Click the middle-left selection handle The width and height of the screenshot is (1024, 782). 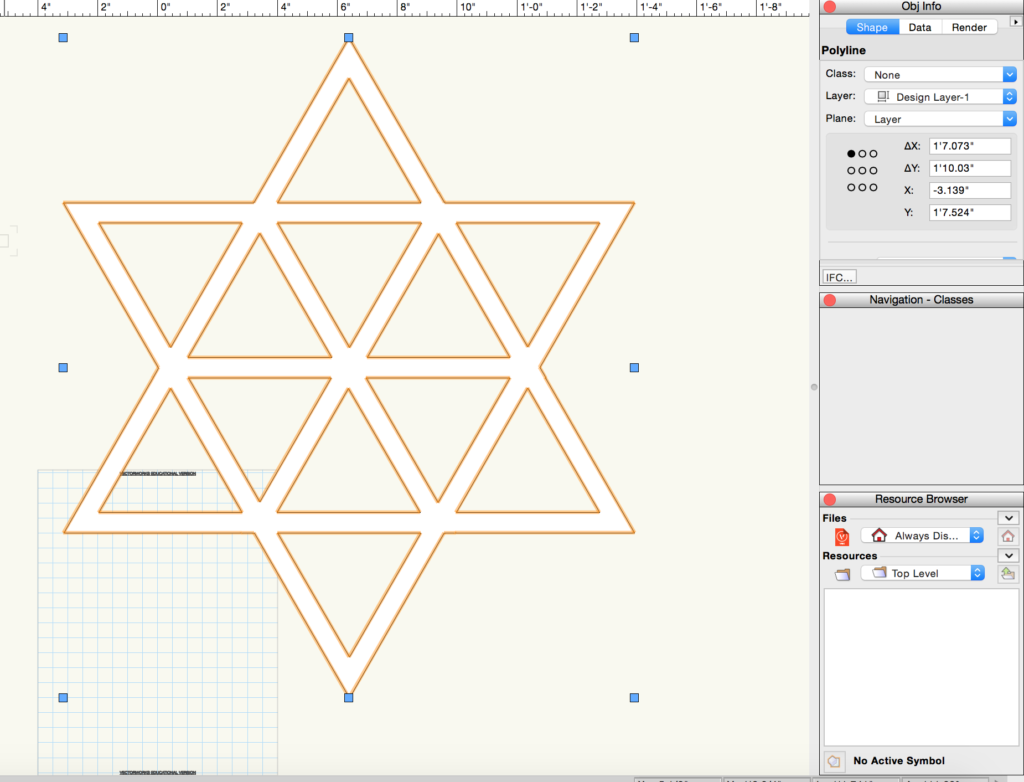tap(63, 368)
